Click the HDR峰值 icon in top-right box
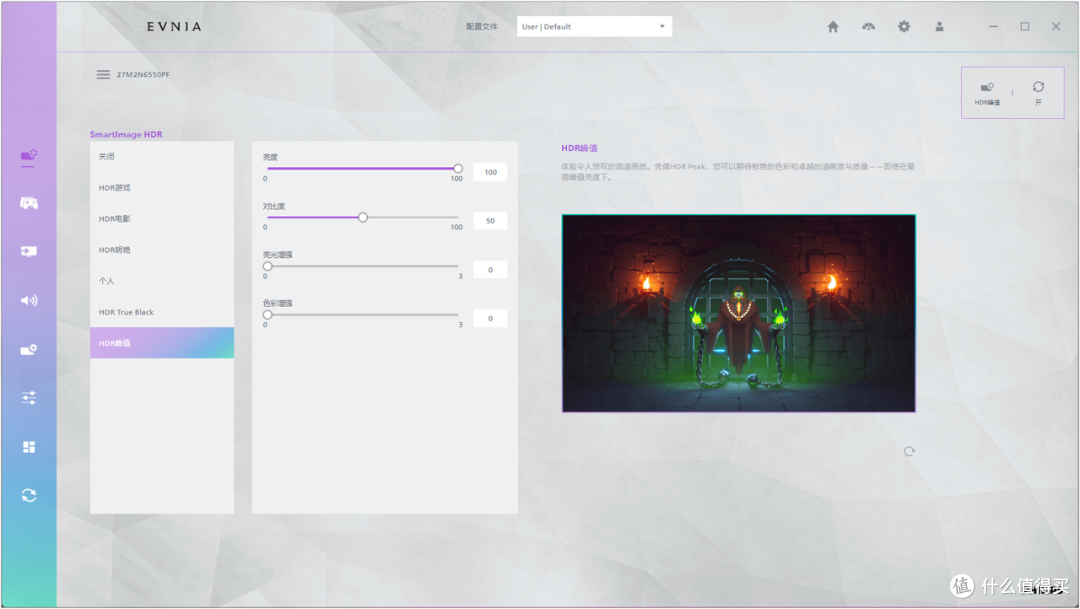The height and width of the screenshot is (609, 1080). 987,93
